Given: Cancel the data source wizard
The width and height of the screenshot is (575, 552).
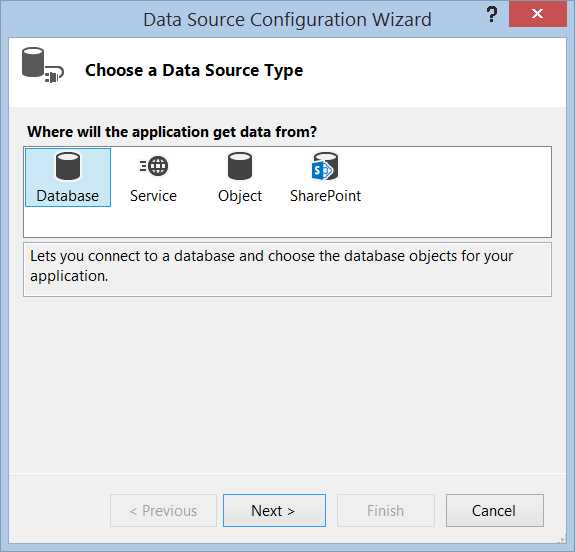Looking at the screenshot, I should tap(495, 511).
